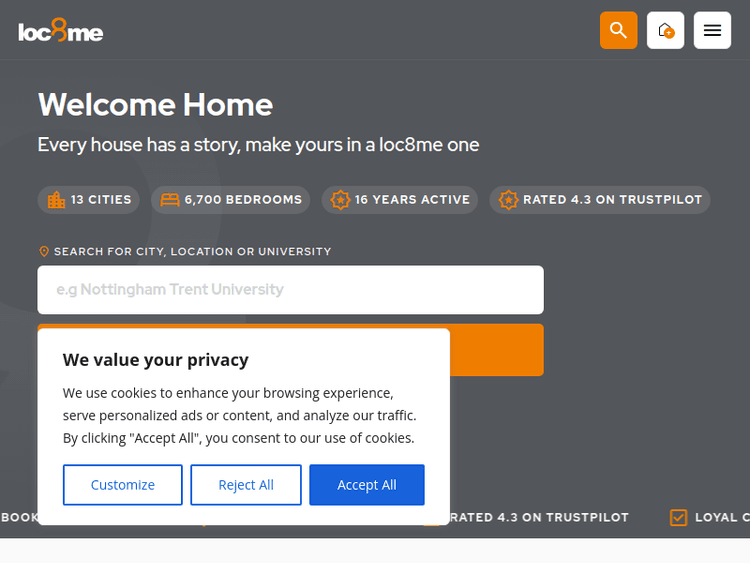Click the orange search magnifier button
The image size is (750, 563).
(x=618, y=30)
